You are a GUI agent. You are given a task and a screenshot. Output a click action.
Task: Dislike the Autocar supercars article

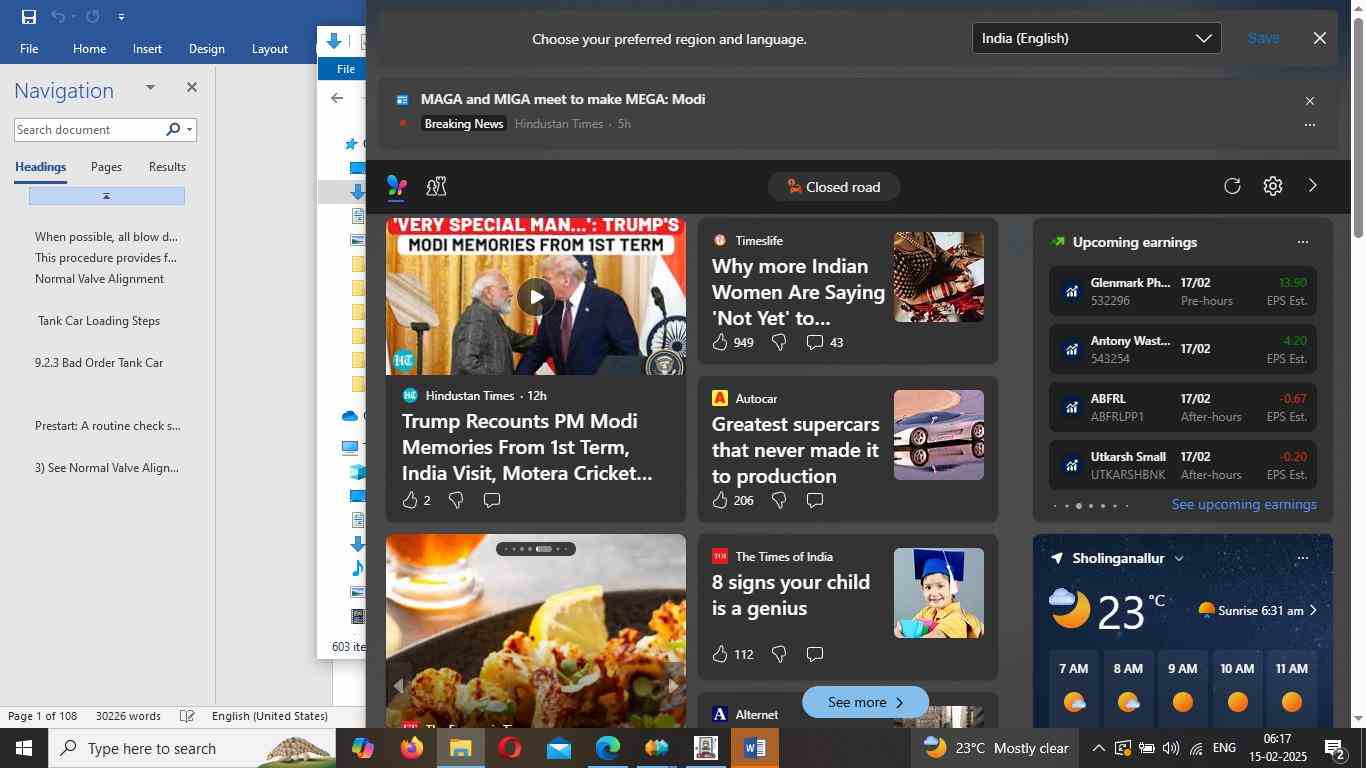(779, 500)
